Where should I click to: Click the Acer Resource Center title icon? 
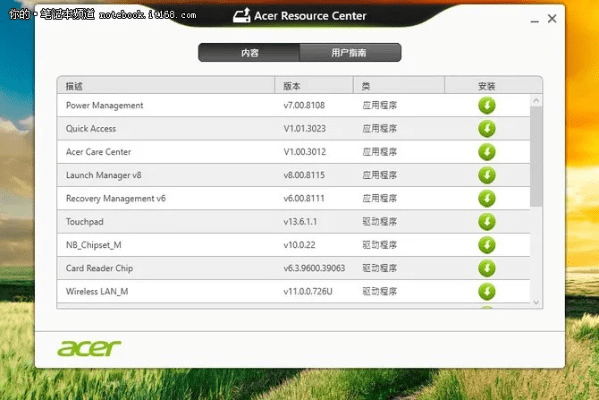pyautogui.click(x=241, y=15)
